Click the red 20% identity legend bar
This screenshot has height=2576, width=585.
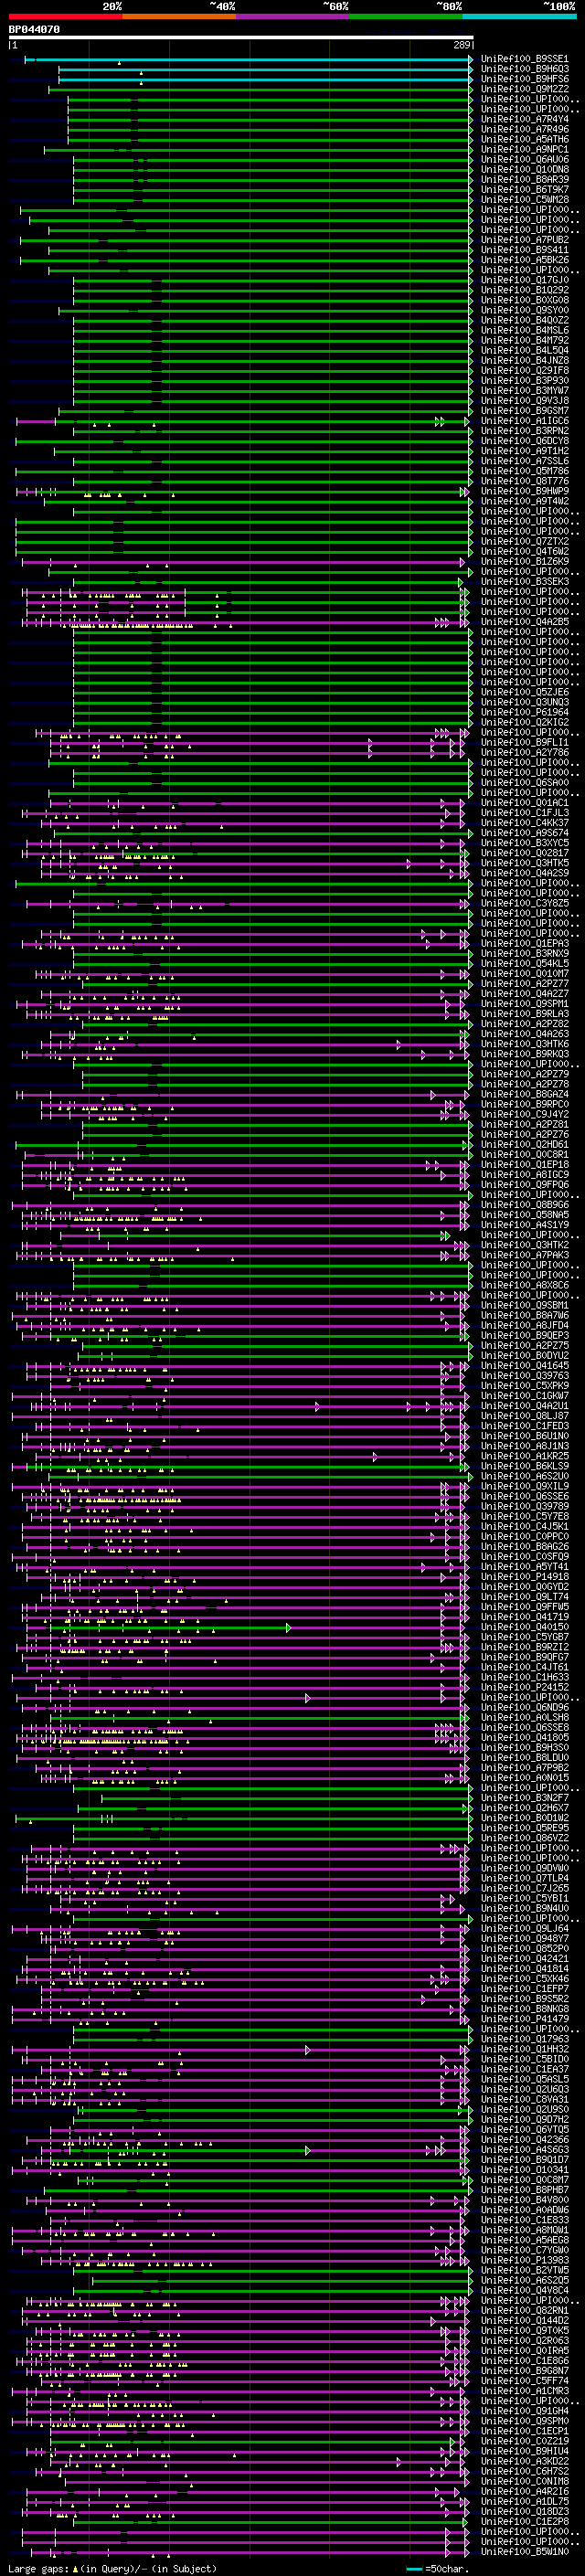click(x=65, y=16)
